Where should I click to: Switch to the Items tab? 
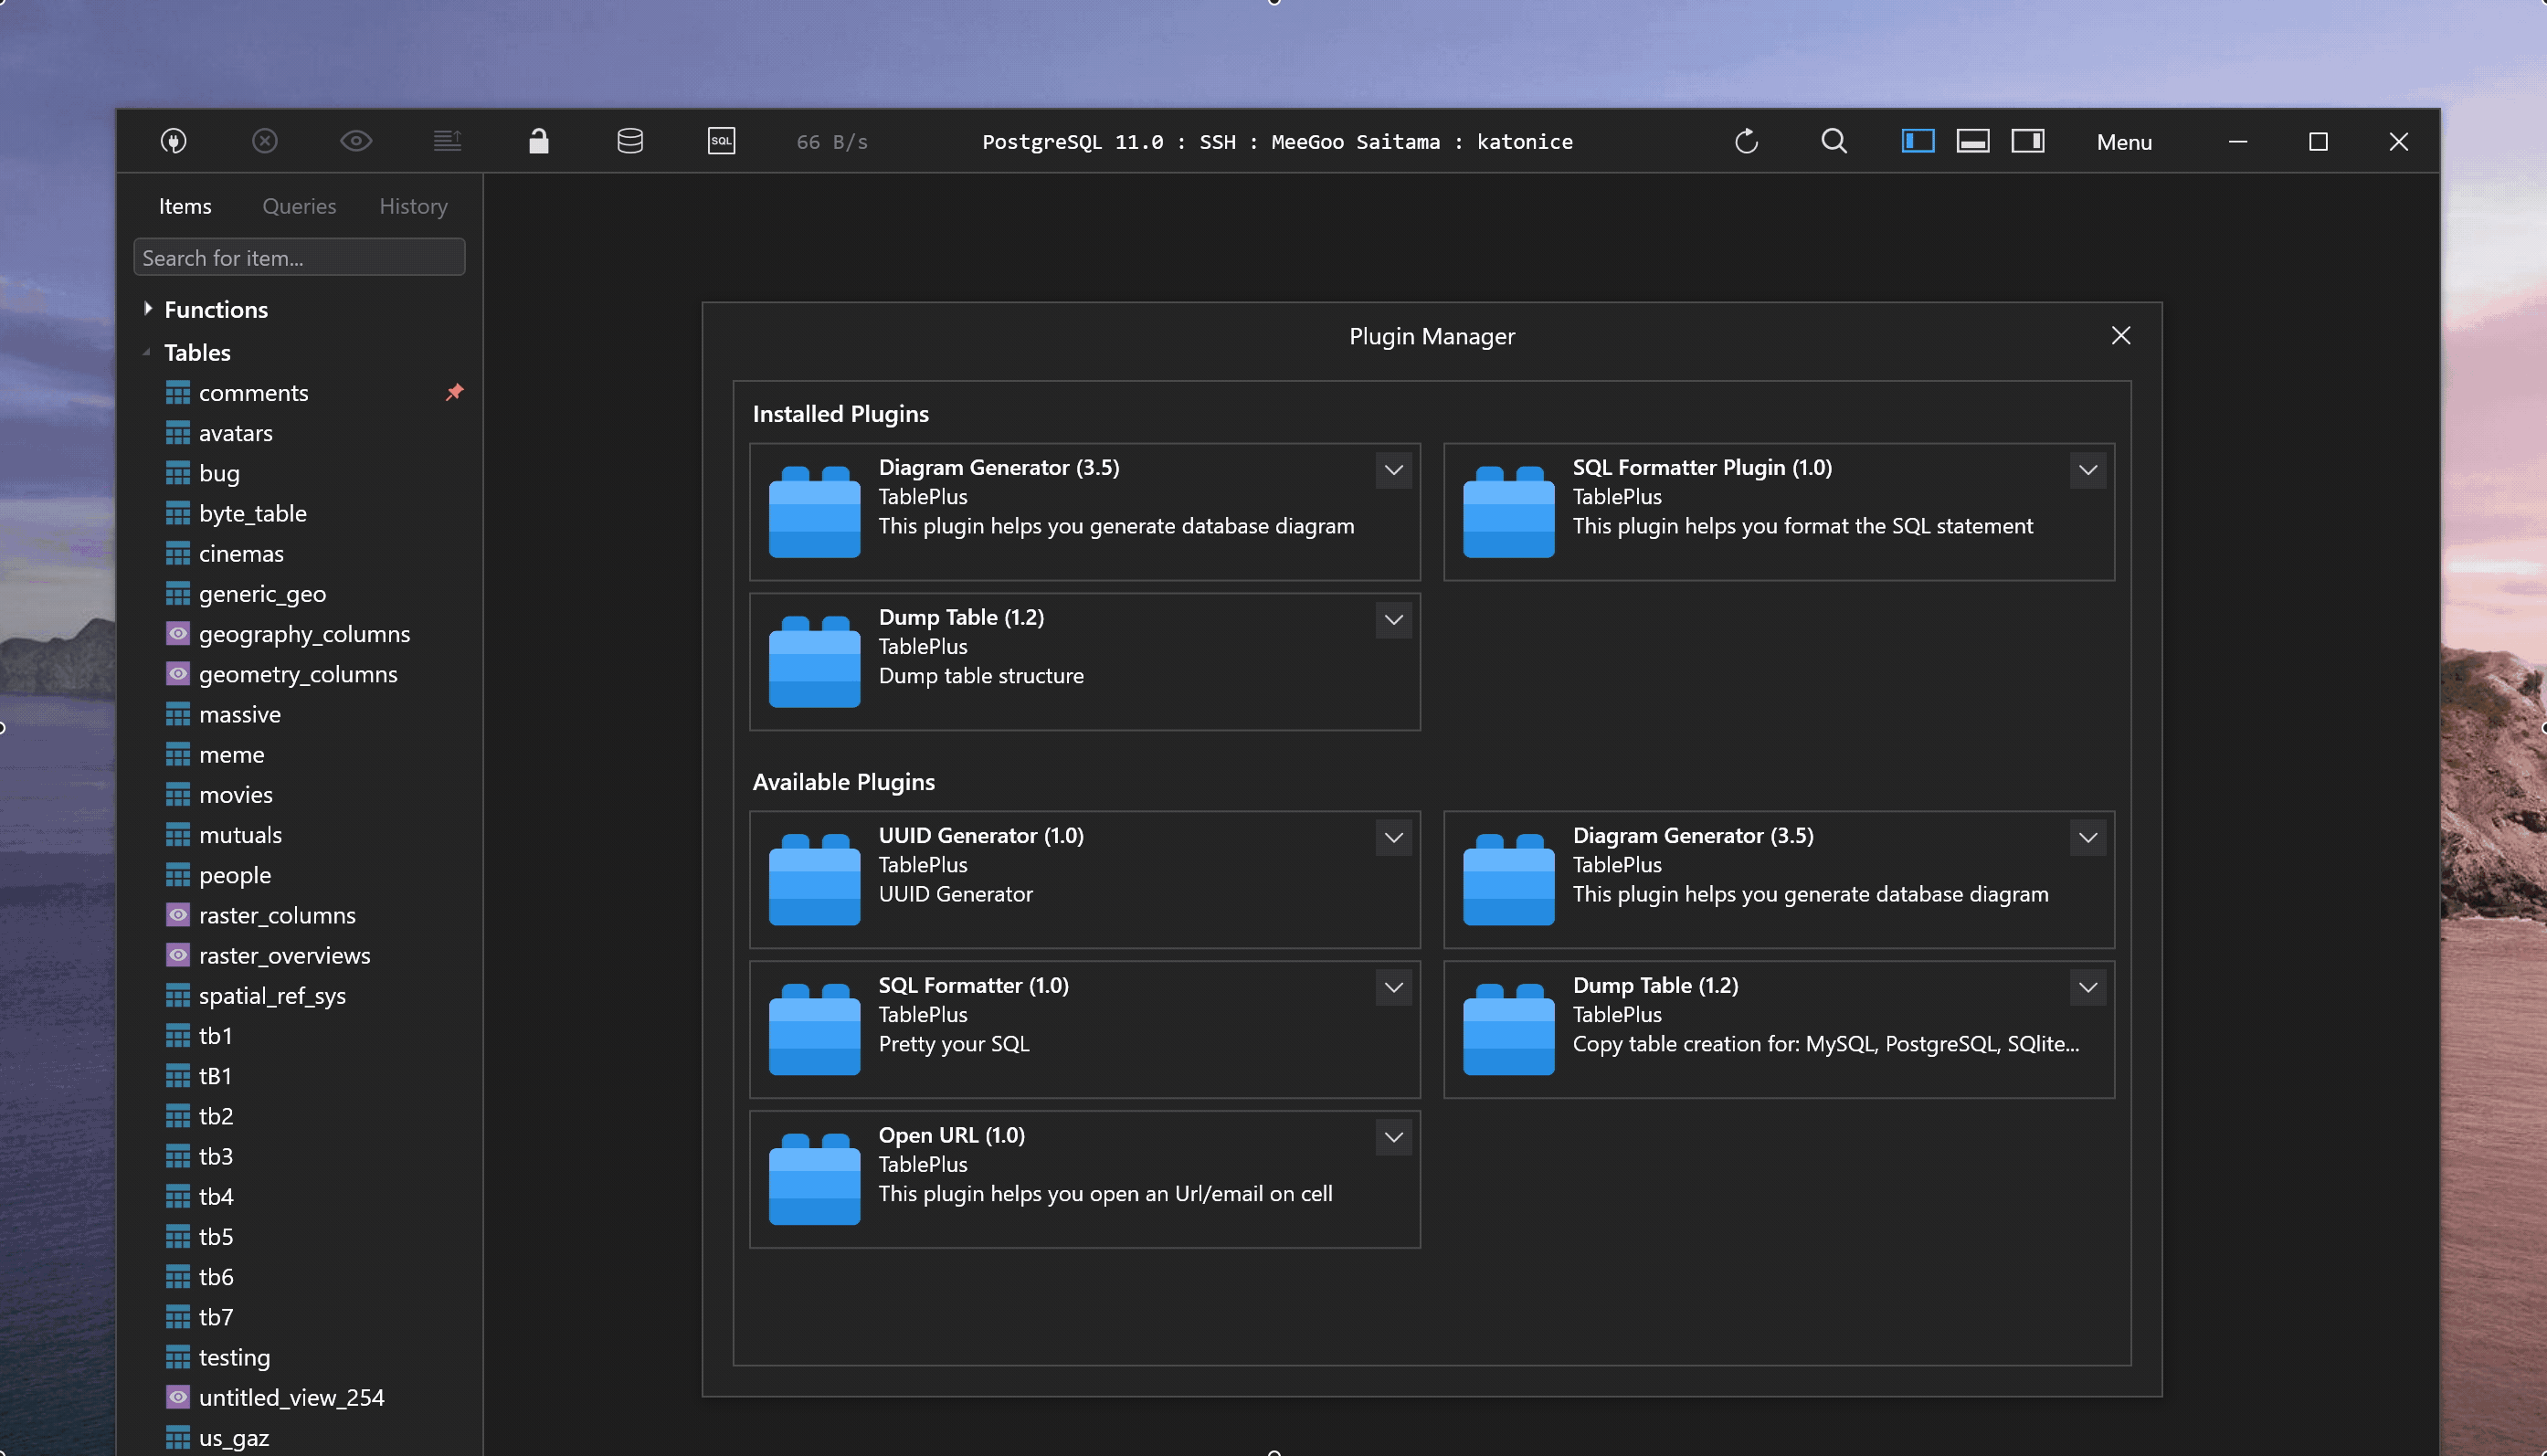click(x=185, y=206)
